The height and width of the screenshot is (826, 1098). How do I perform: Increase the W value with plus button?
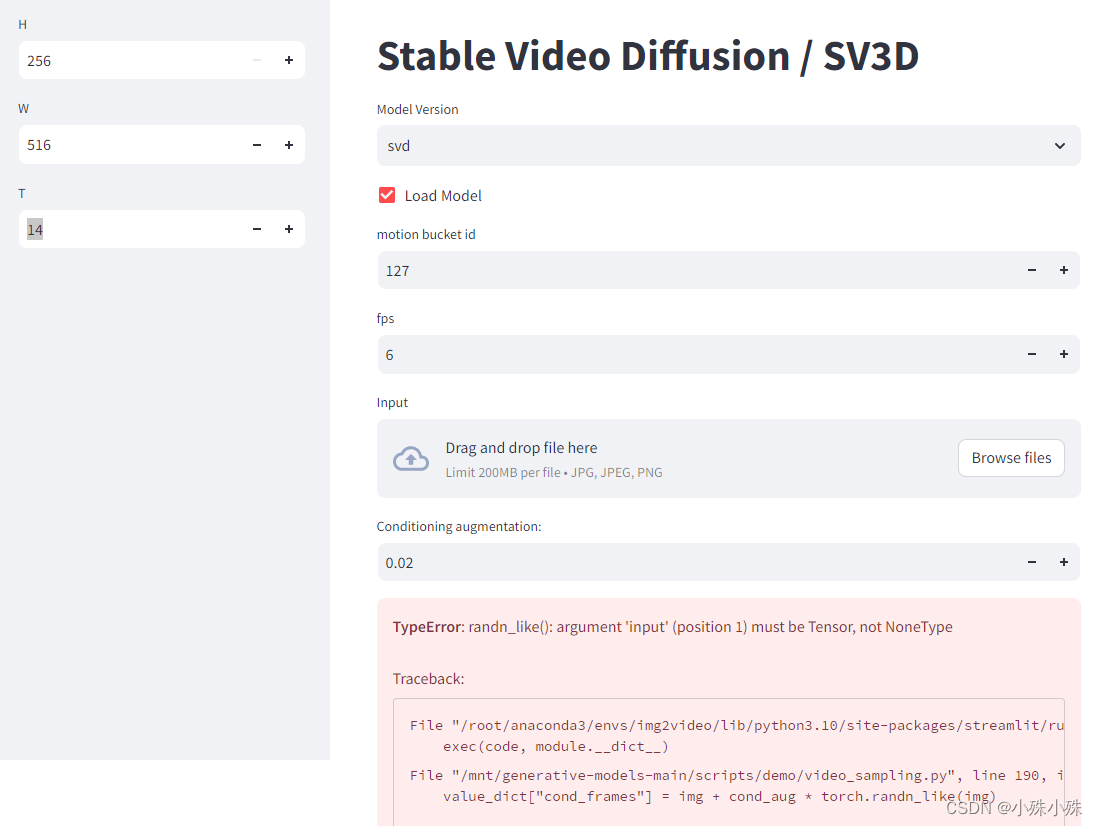[x=289, y=145]
